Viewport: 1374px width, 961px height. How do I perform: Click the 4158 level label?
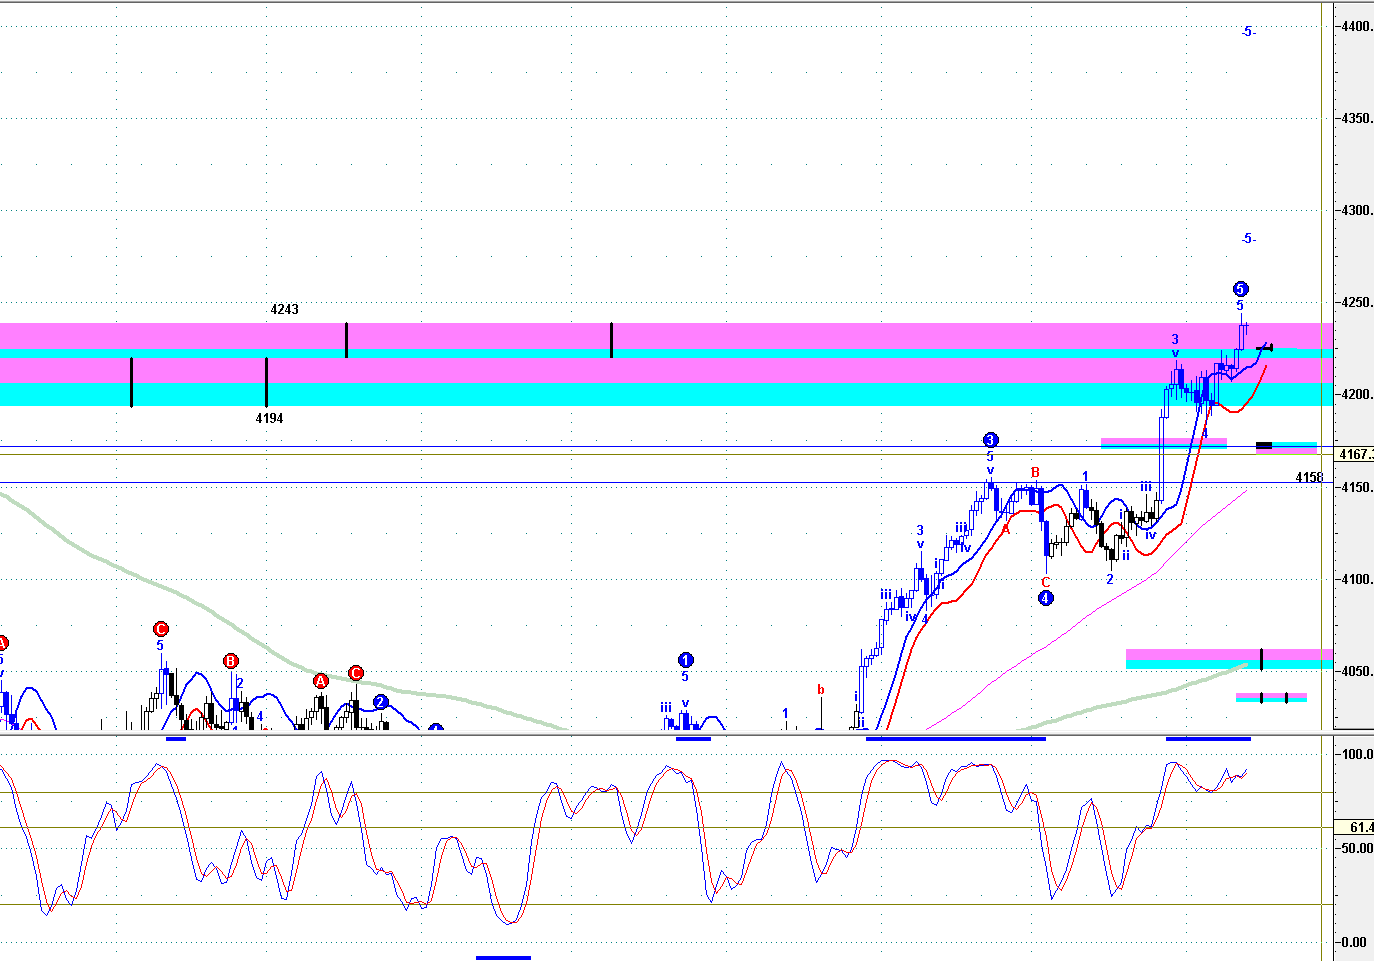(x=1309, y=477)
